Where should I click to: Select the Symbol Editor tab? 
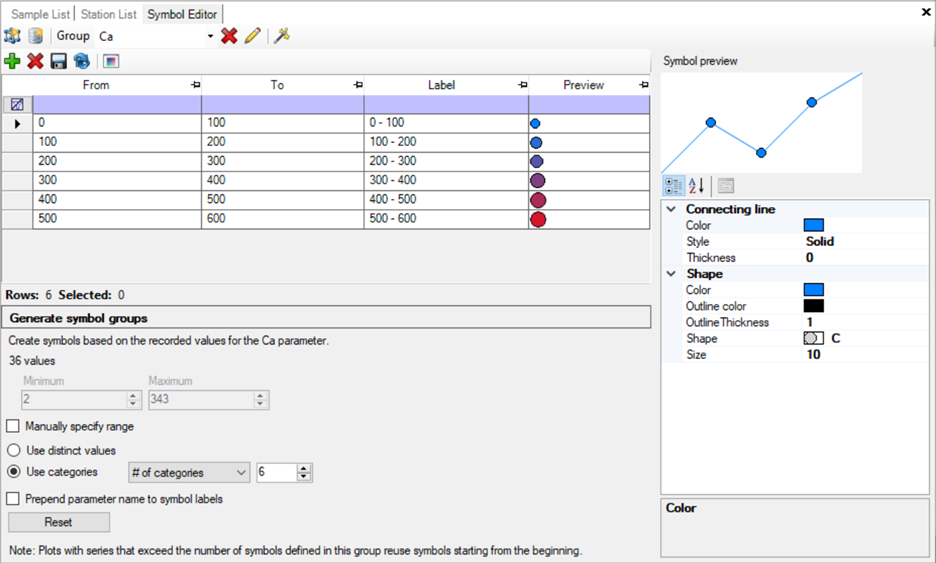(x=182, y=14)
